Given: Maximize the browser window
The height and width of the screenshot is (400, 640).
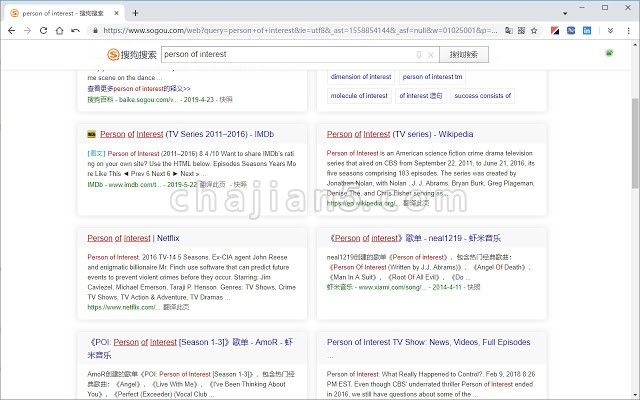Looking at the screenshot, I should 605,7.
